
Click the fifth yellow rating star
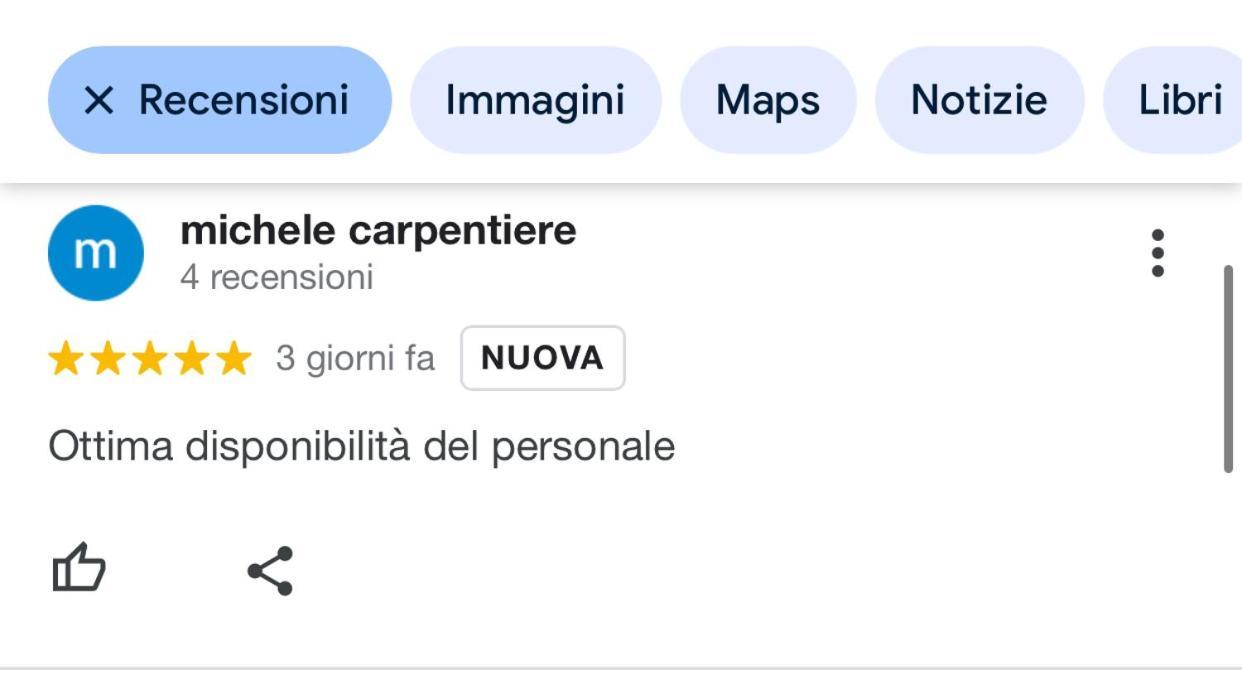tap(233, 358)
